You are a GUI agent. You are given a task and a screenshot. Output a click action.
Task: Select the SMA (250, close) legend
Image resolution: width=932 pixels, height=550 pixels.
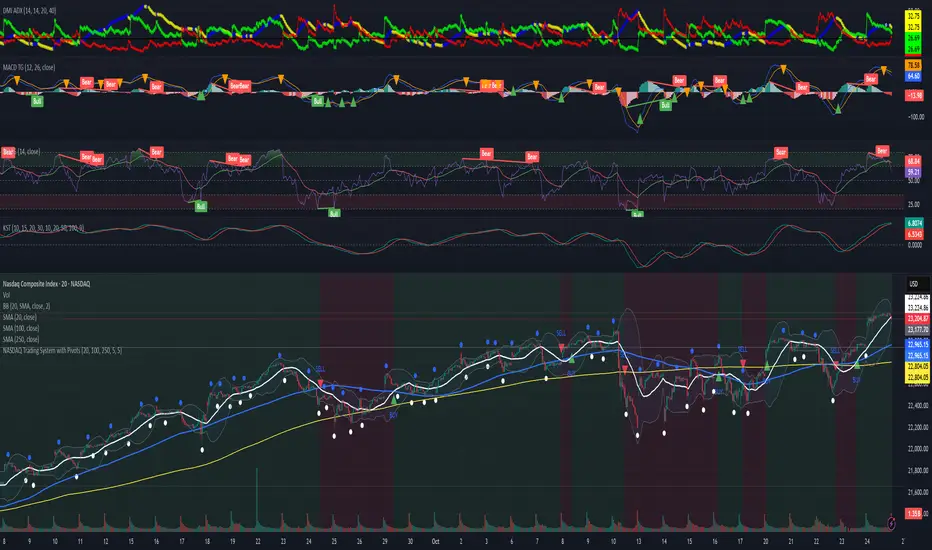(21, 340)
